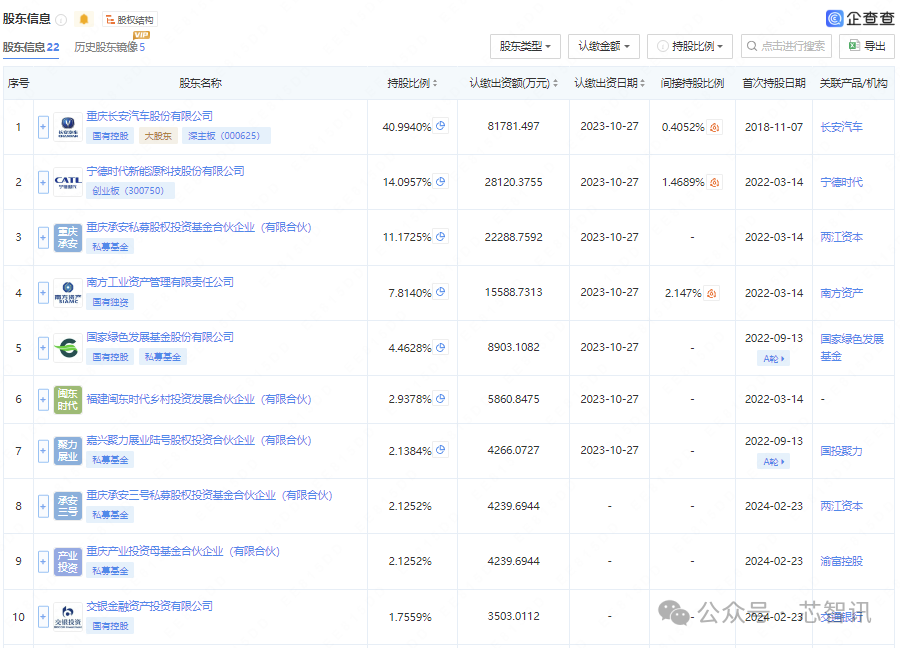Open link 福建闽东时代乡村投资发展合伙企业
900x648 pixels.
tap(199, 399)
